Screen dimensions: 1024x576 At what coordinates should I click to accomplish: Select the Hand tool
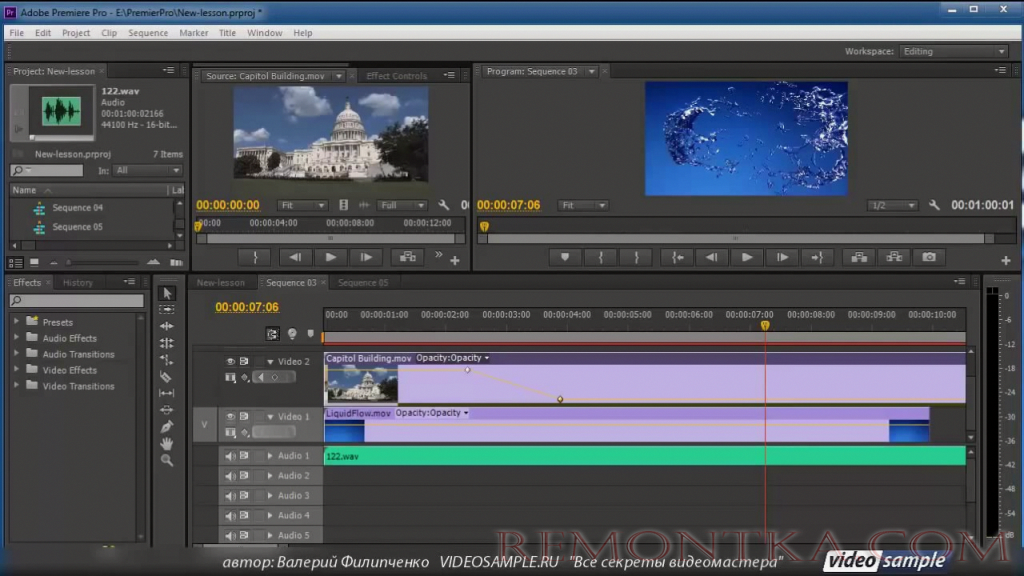pyautogui.click(x=167, y=443)
